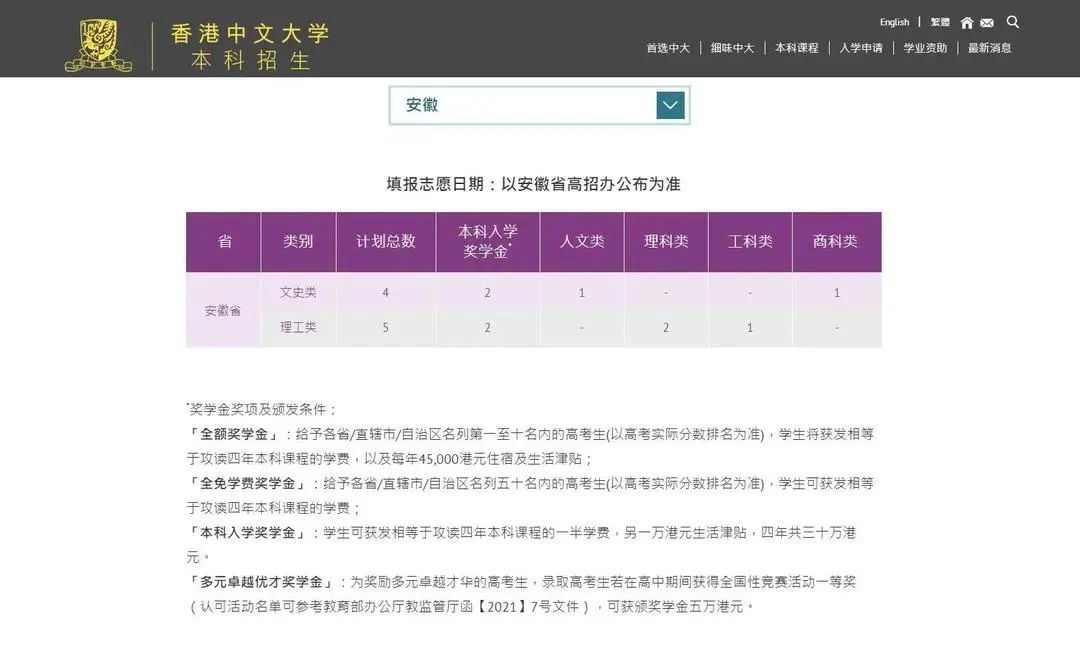This screenshot has width=1080, height=654.
Task: Open the 入学申请 menu
Action: pos(861,48)
